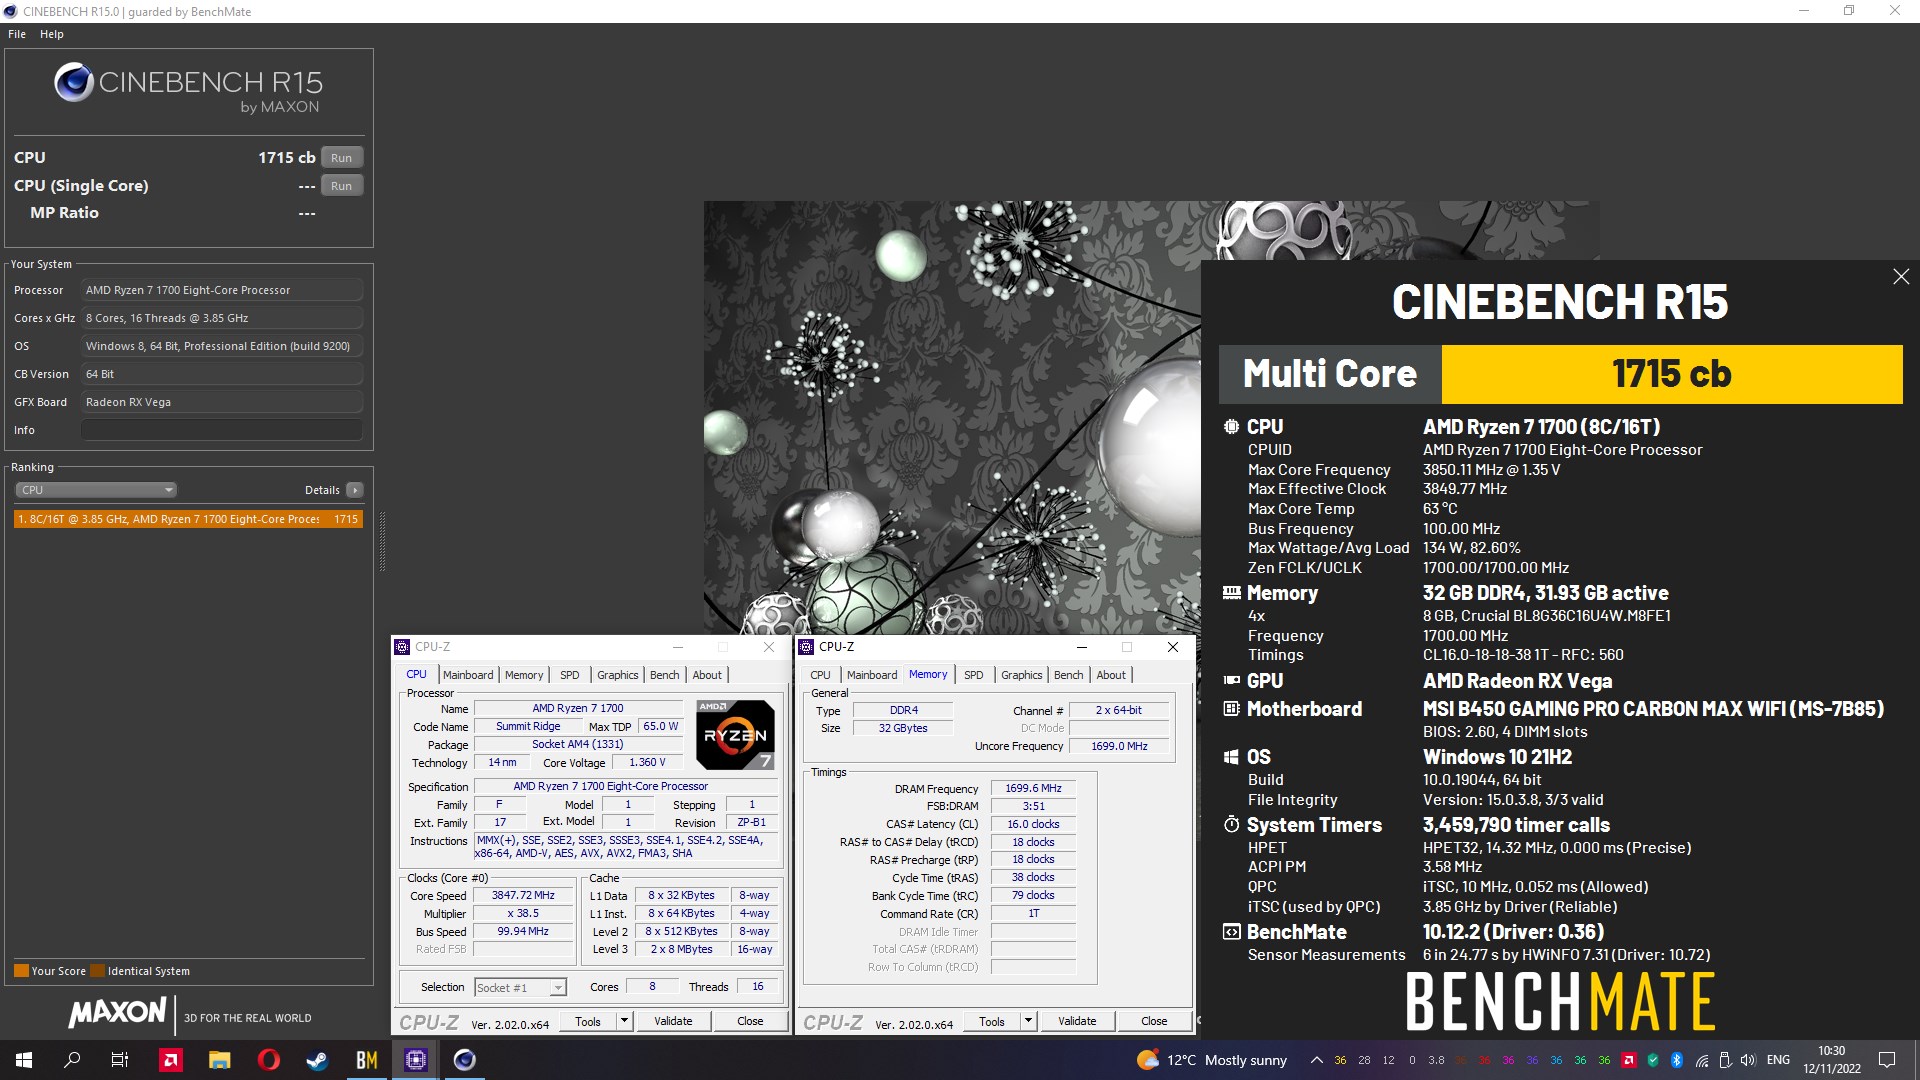
Task: Click the DRAM Frequency value 1699.6 MHz
Action: pyautogui.click(x=1033, y=788)
